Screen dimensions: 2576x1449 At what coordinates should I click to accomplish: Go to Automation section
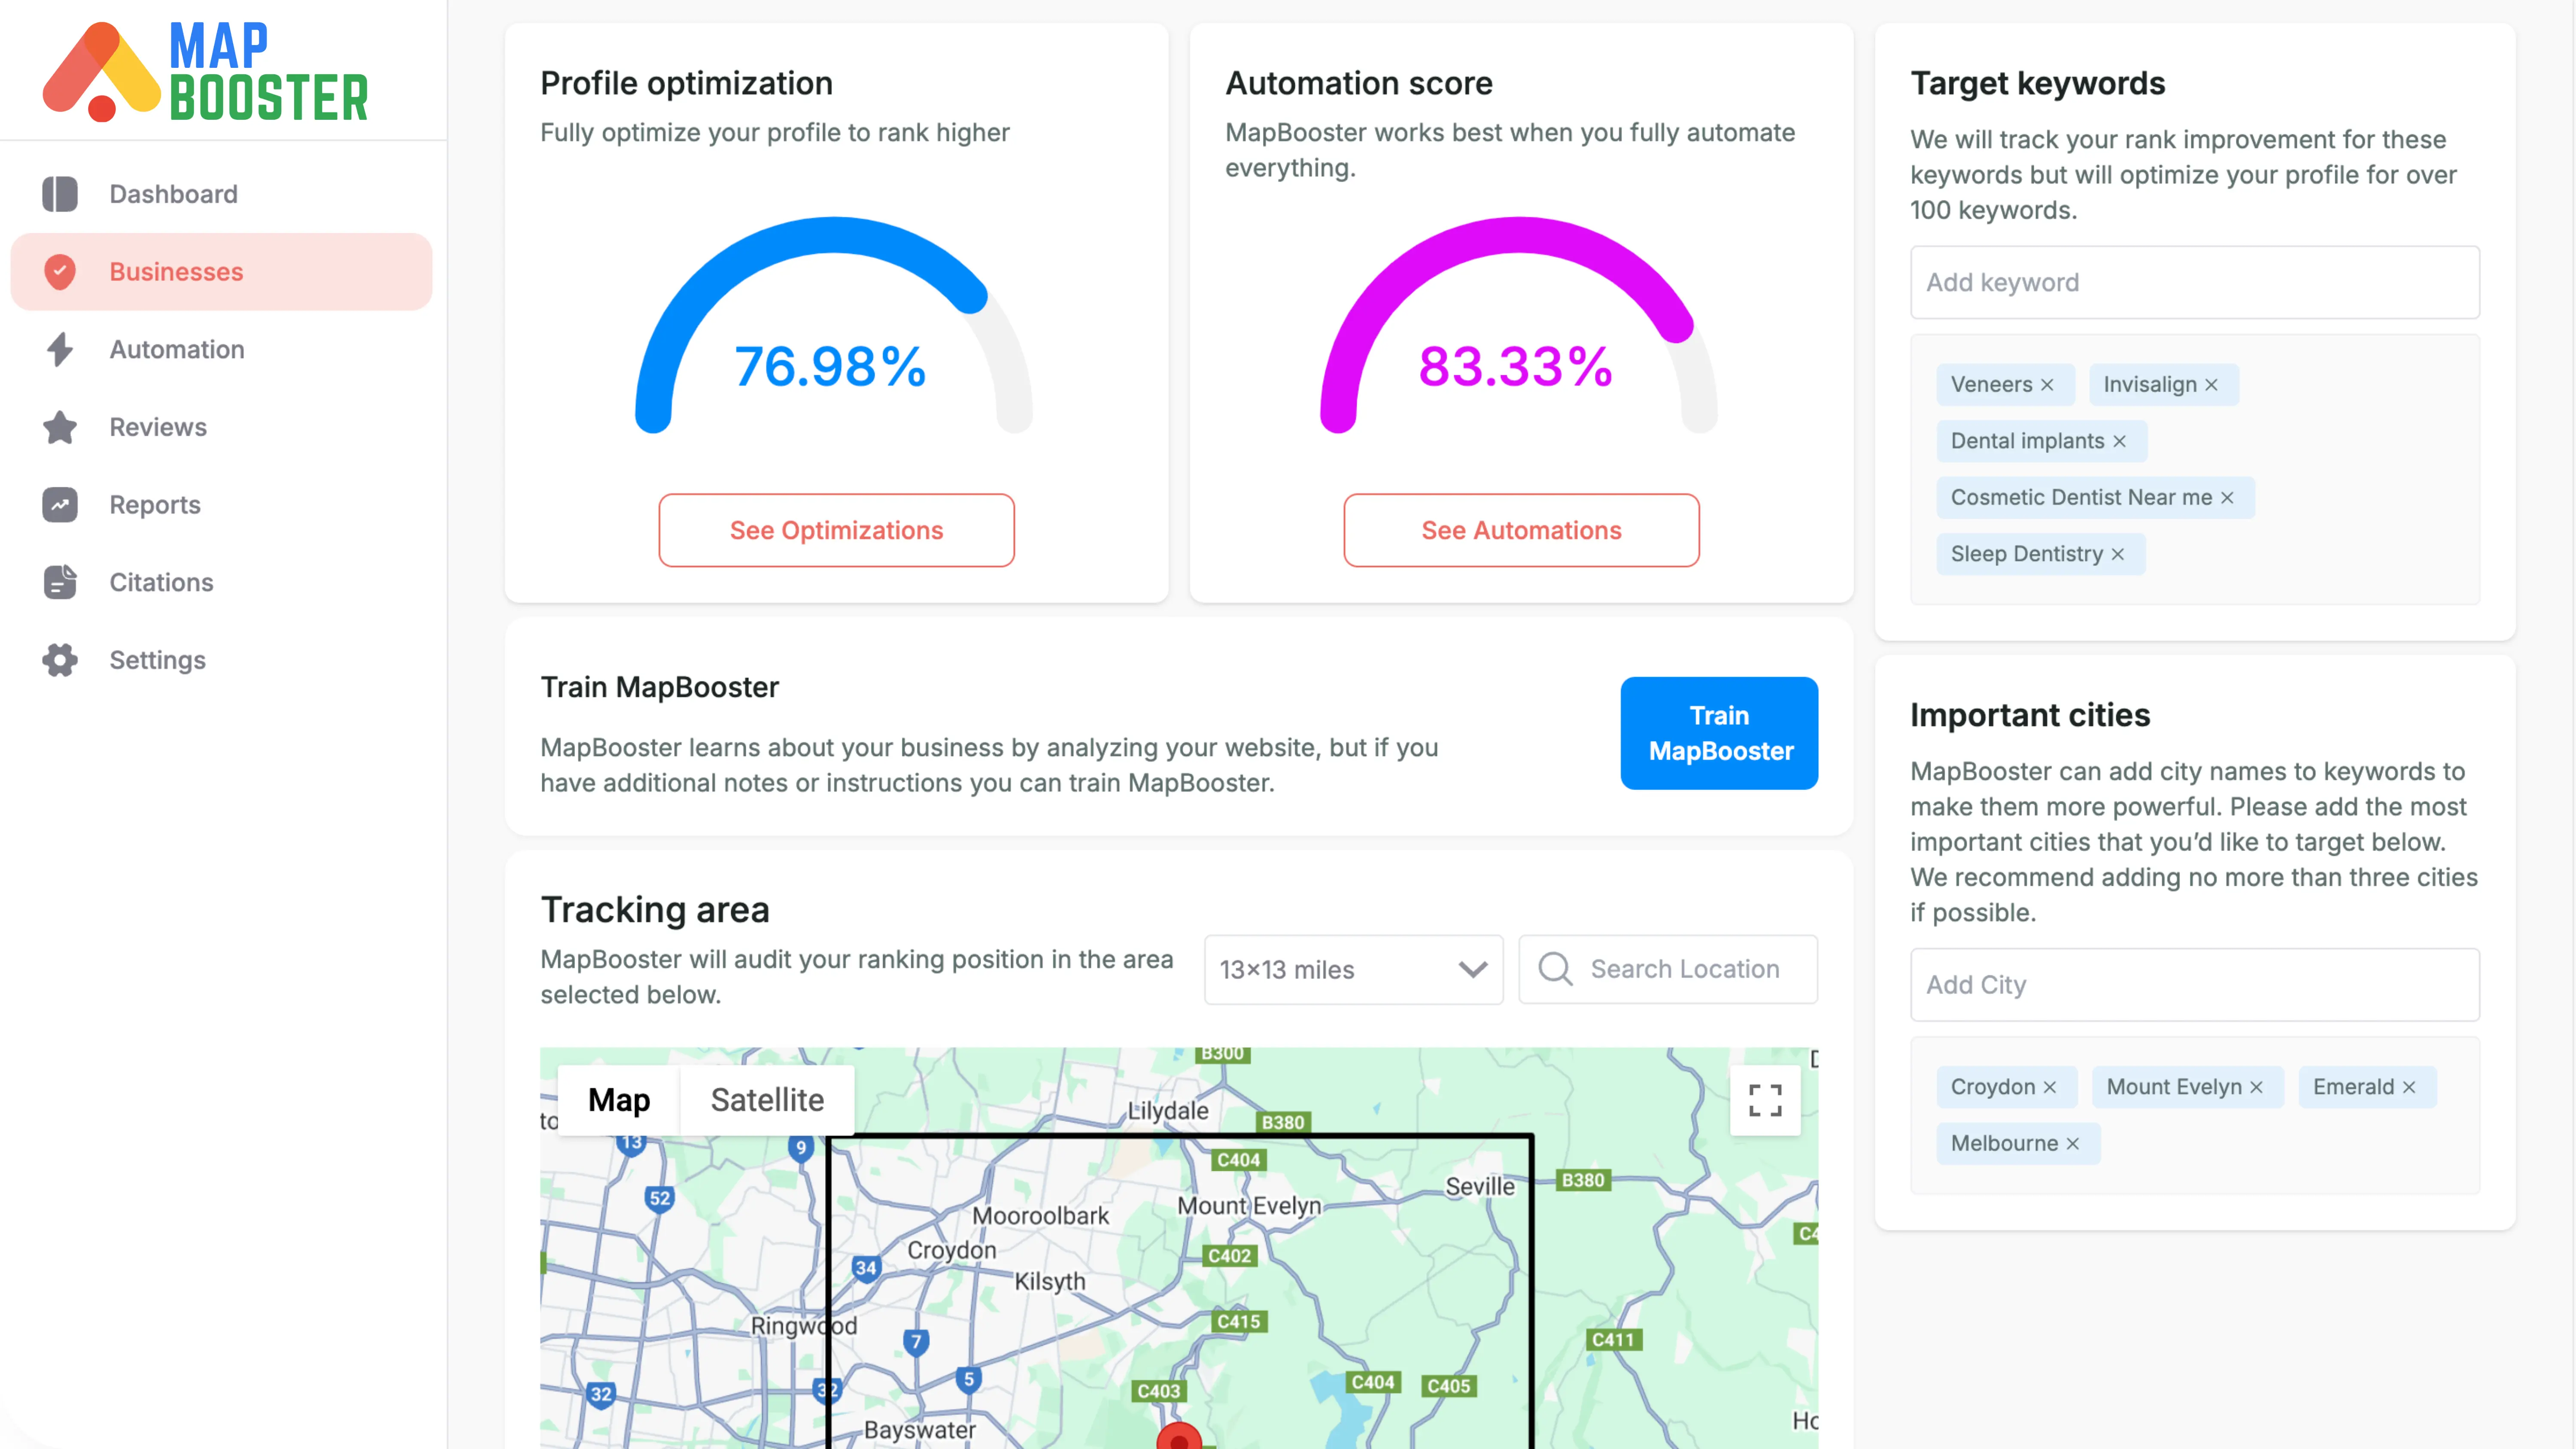point(221,349)
